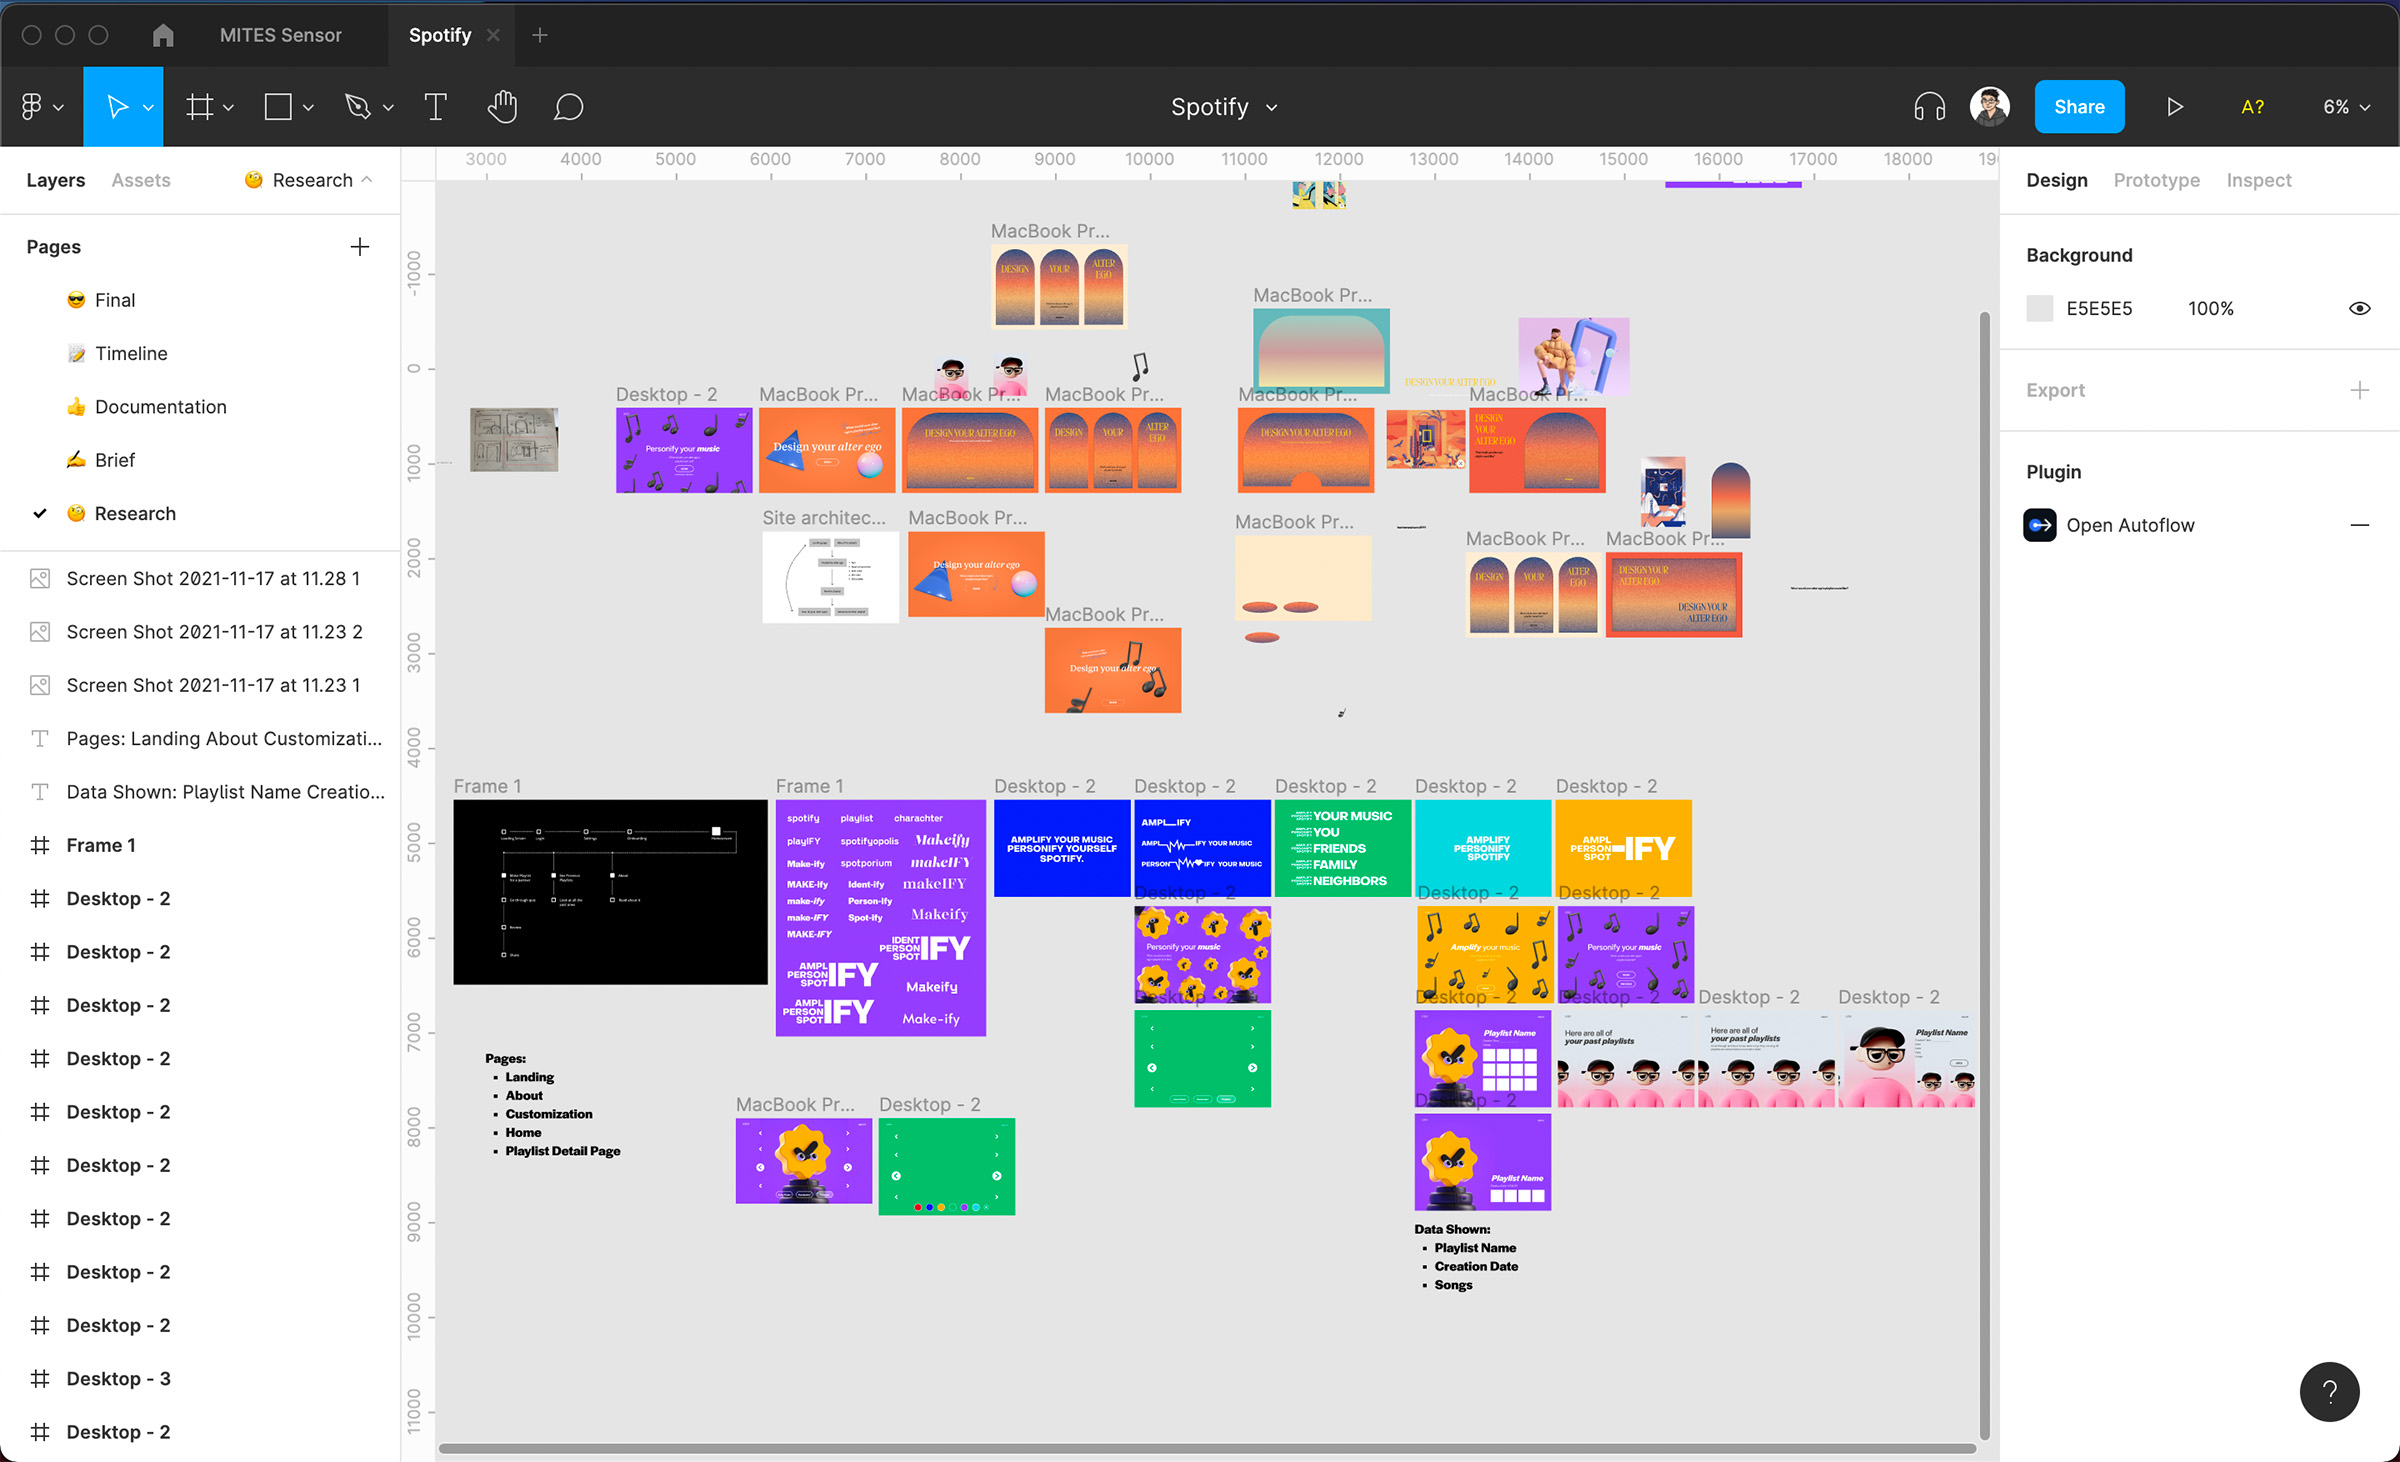Open the missing fonts A? indicator
The height and width of the screenshot is (1462, 2400).
pos(2252,107)
